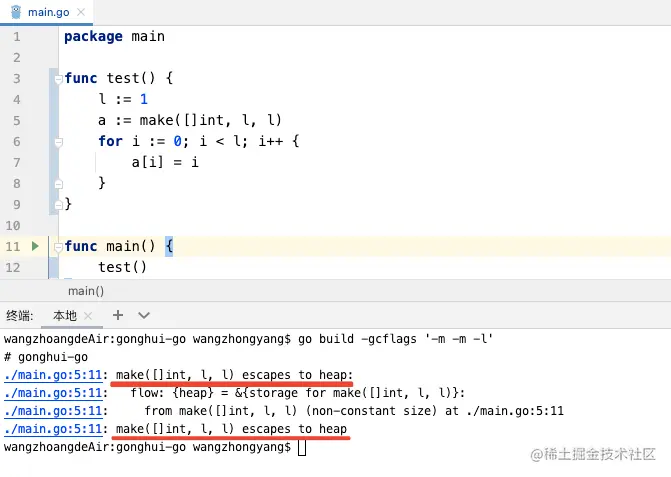Click 'make([]int, l, l)' code on line 5

pyautogui.click(x=211, y=120)
